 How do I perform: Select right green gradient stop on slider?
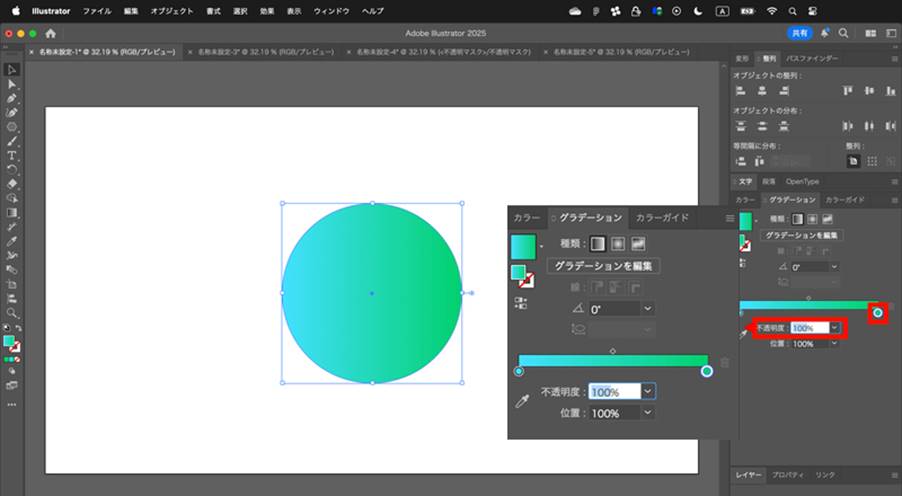click(707, 372)
